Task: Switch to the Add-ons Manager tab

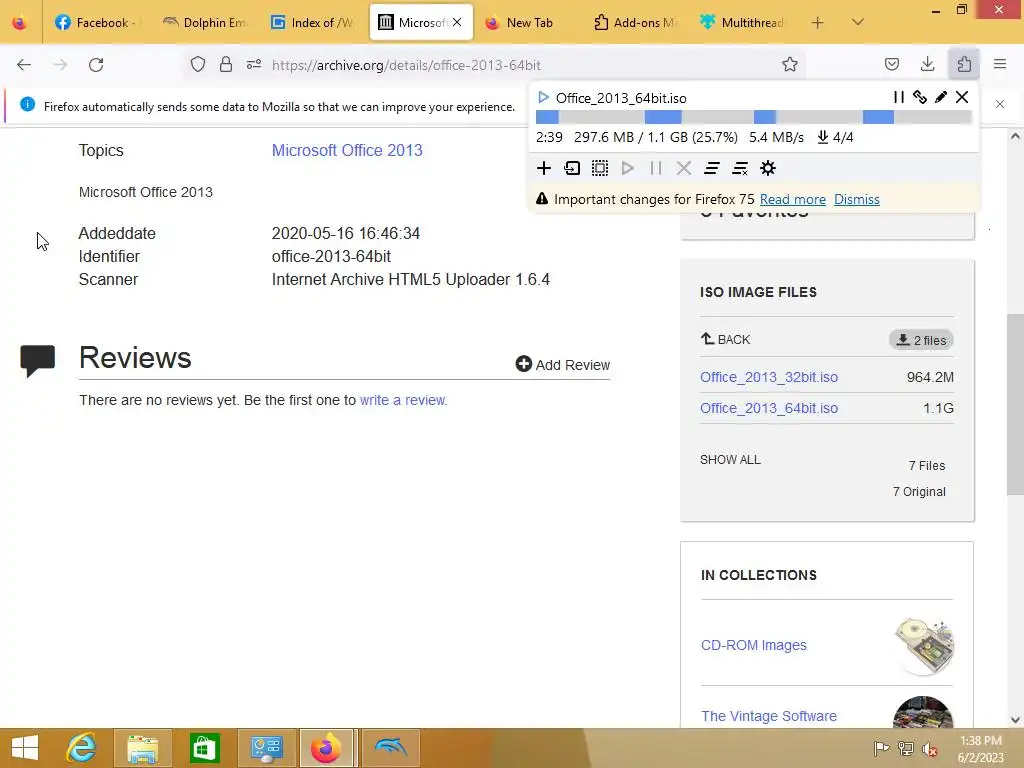Action: tap(636, 22)
